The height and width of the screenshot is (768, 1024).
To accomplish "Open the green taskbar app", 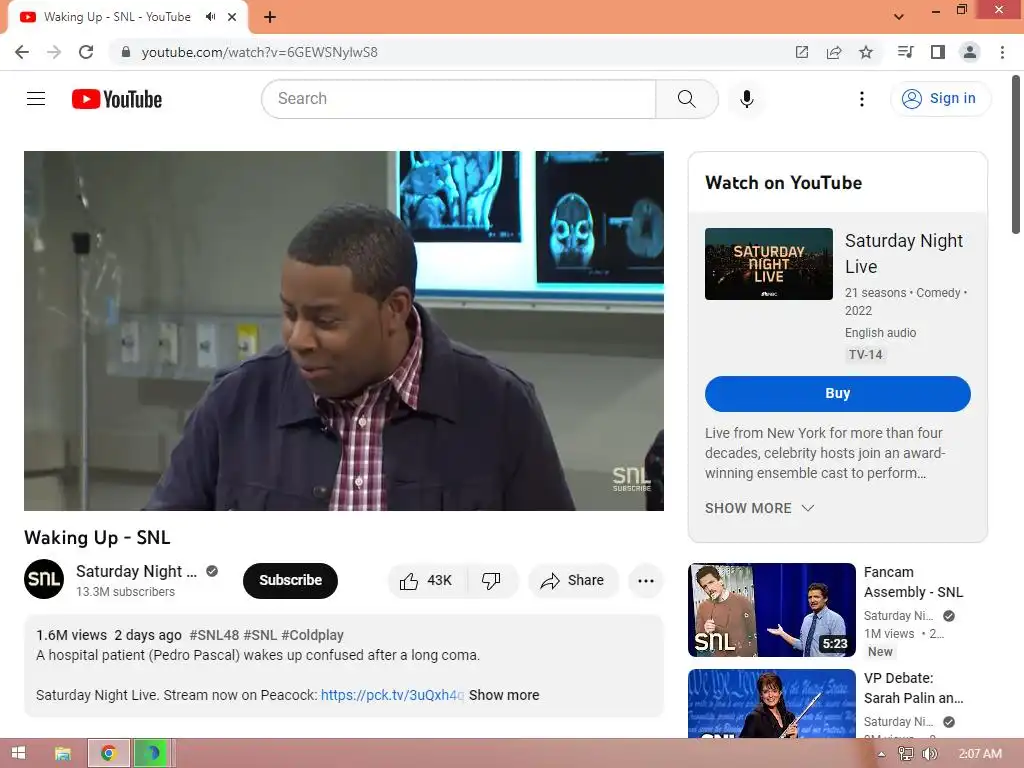I will [x=152, y=753].
